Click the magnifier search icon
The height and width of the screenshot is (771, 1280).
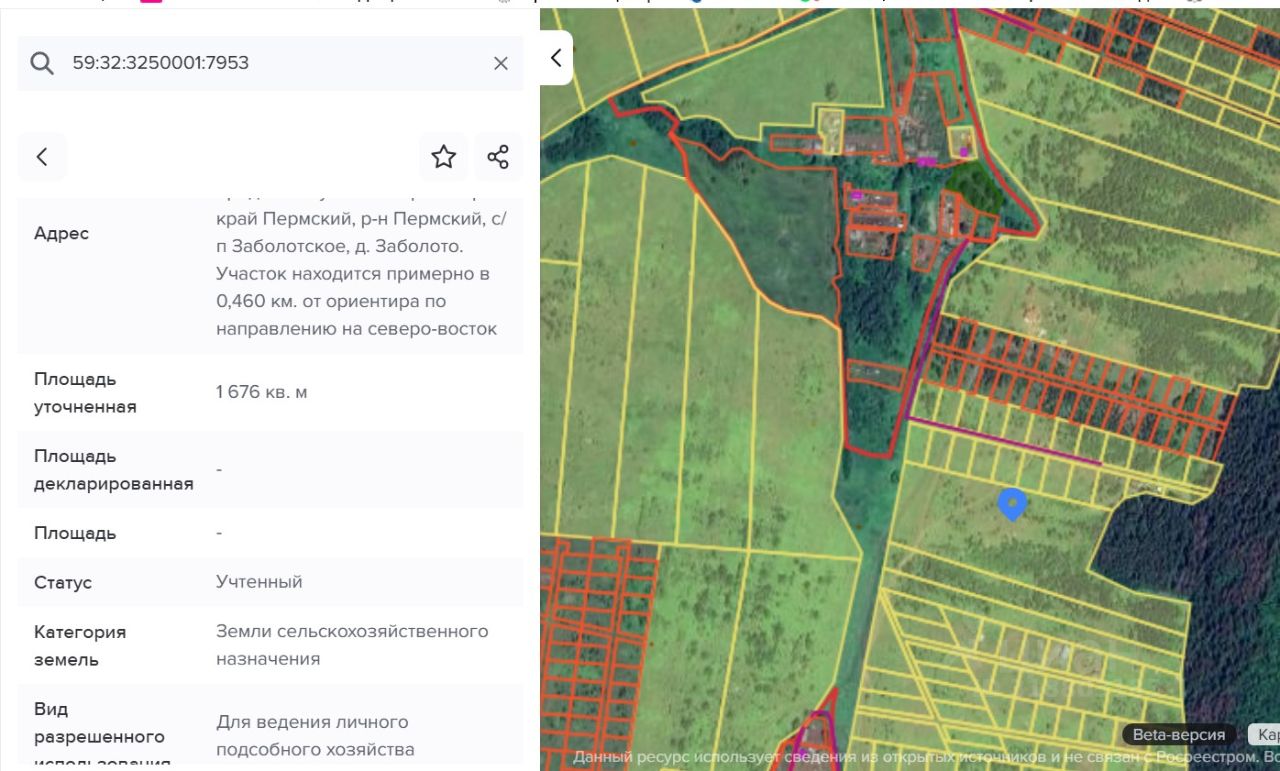[42, 63]
